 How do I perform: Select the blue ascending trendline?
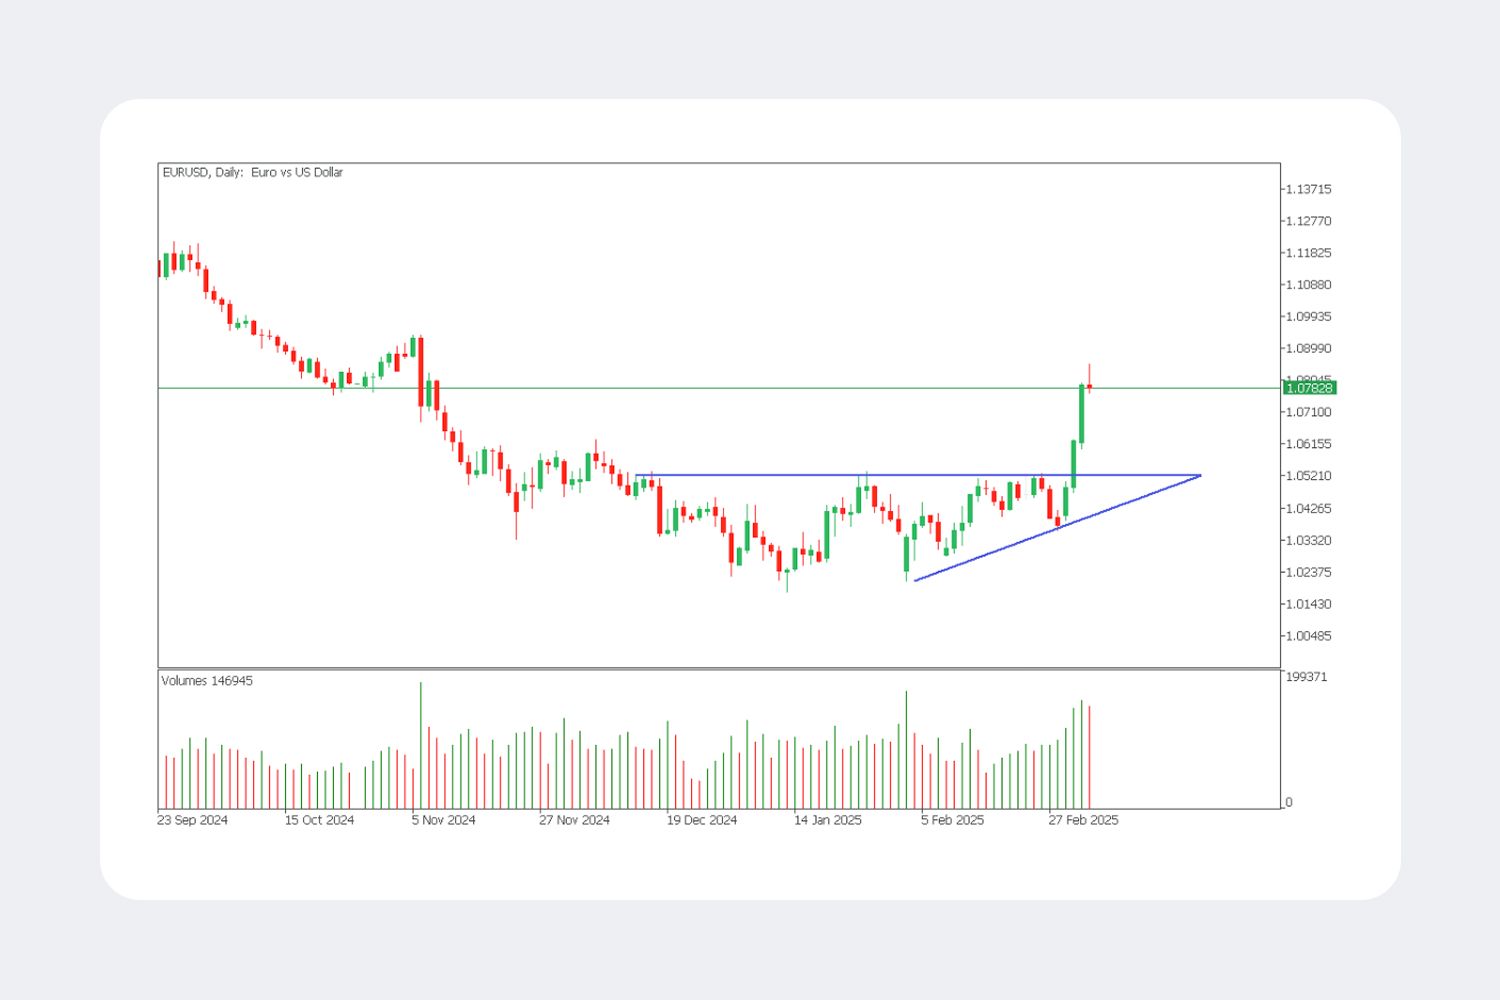click(x=1057, y=528)
